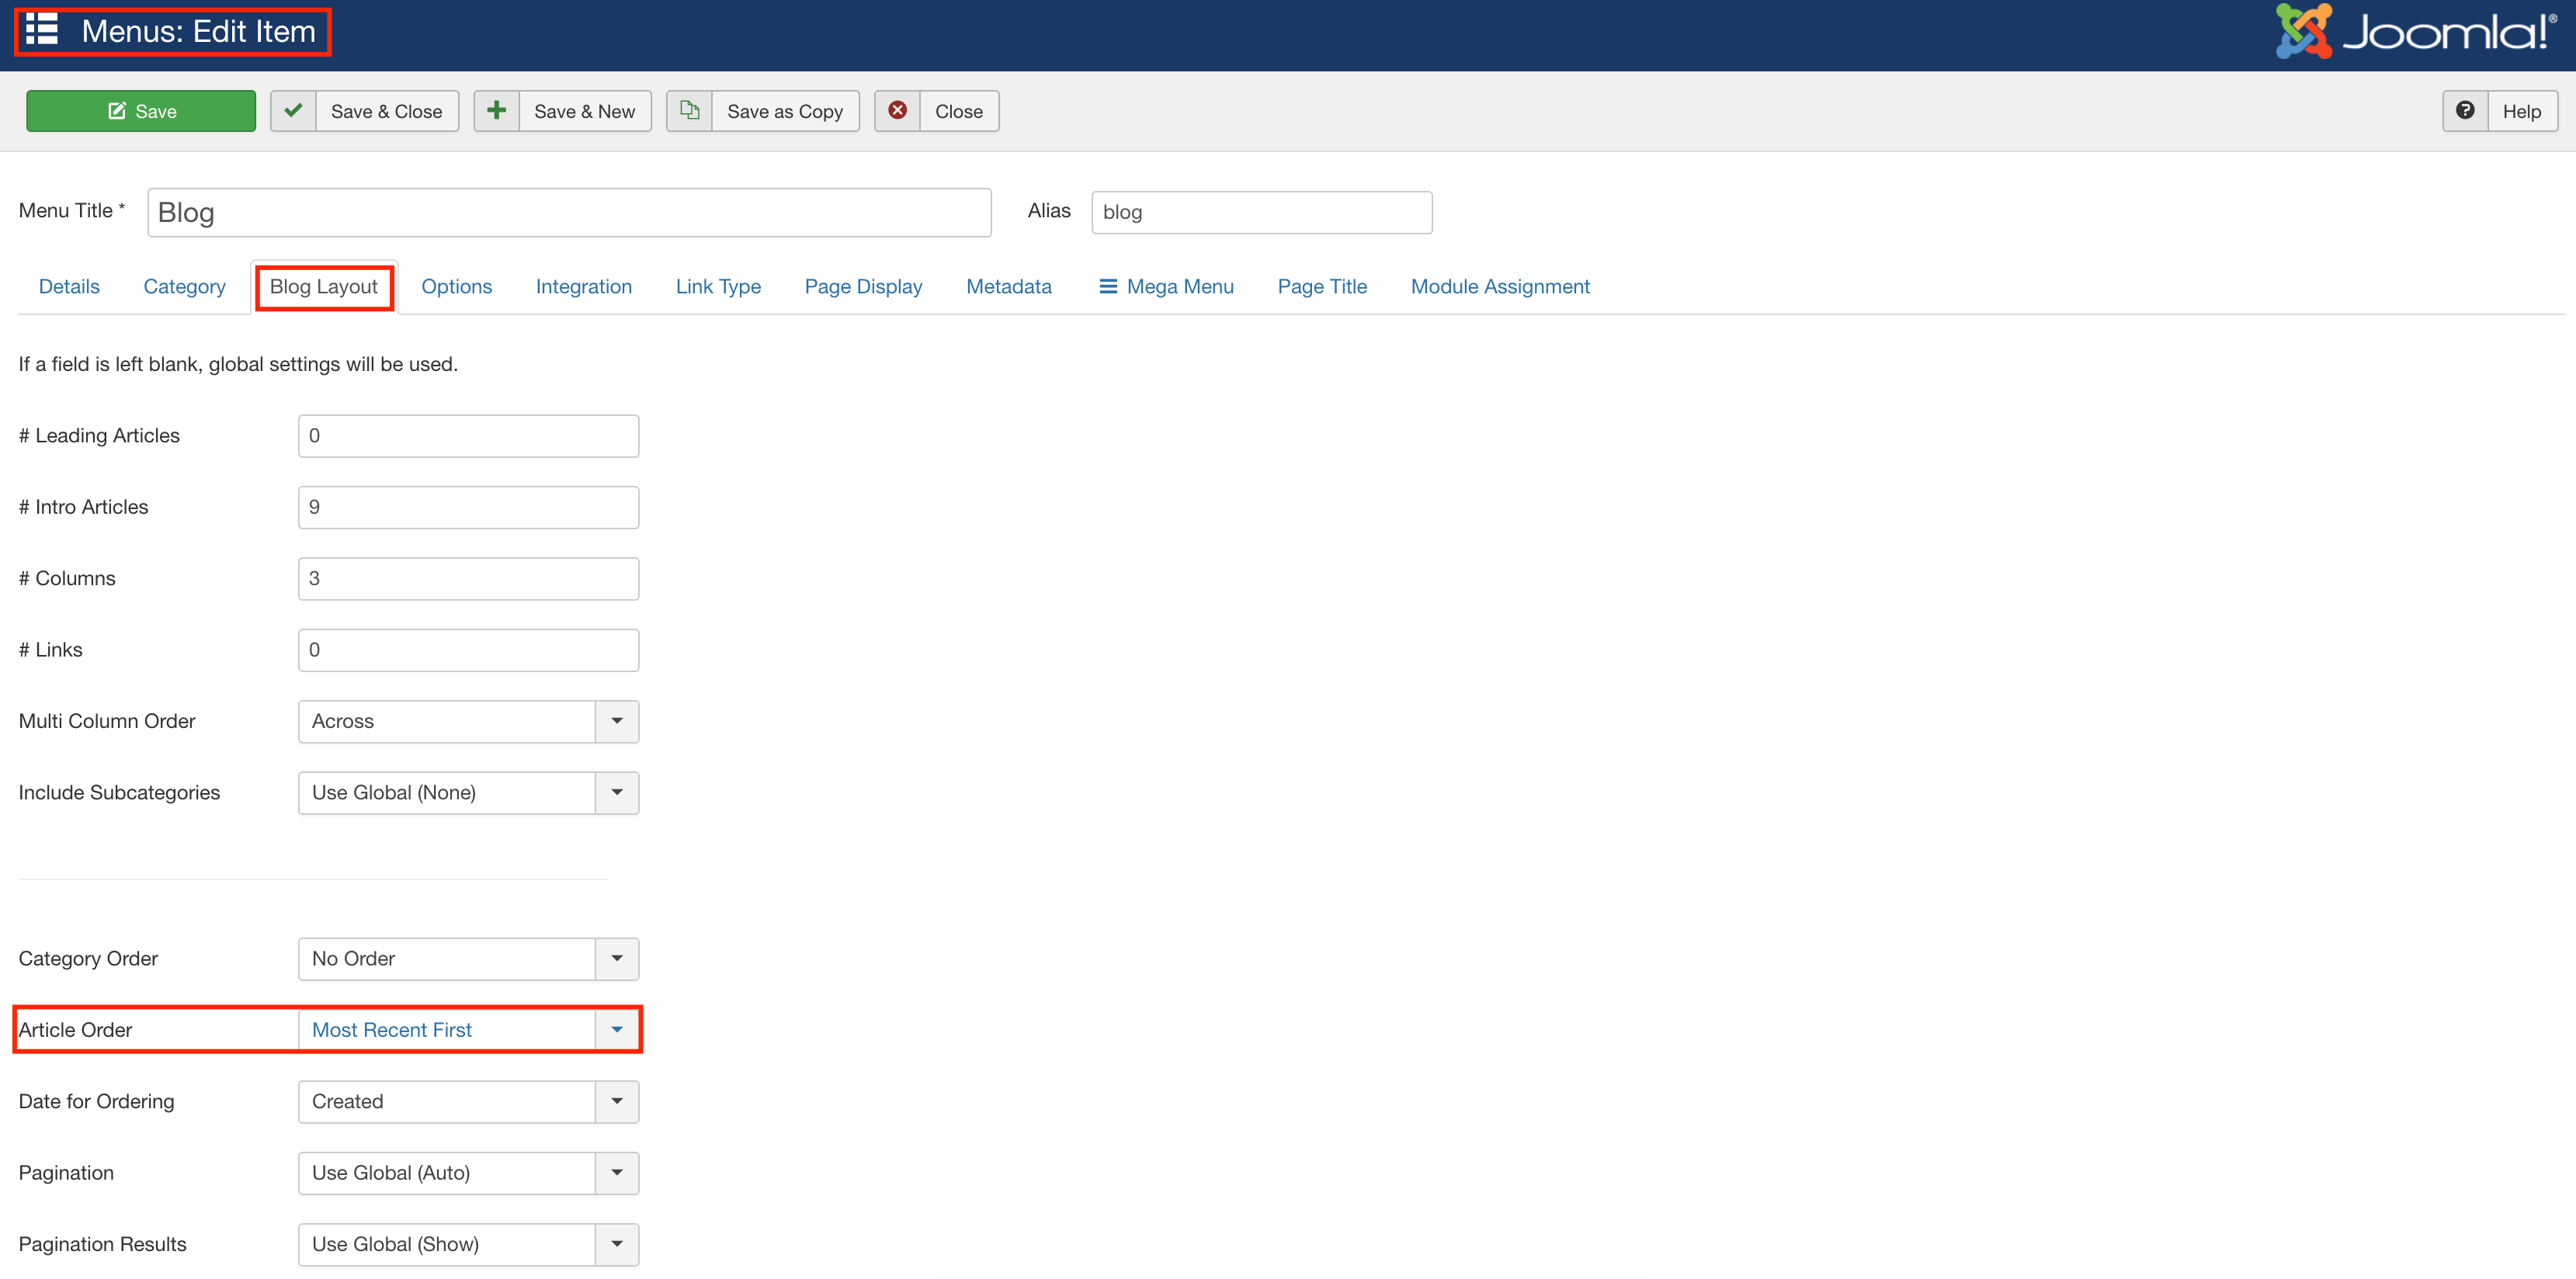Click the menu list icon beside page title
The width and height of the screenshot is (2576, 1279).
pos(42,30)
